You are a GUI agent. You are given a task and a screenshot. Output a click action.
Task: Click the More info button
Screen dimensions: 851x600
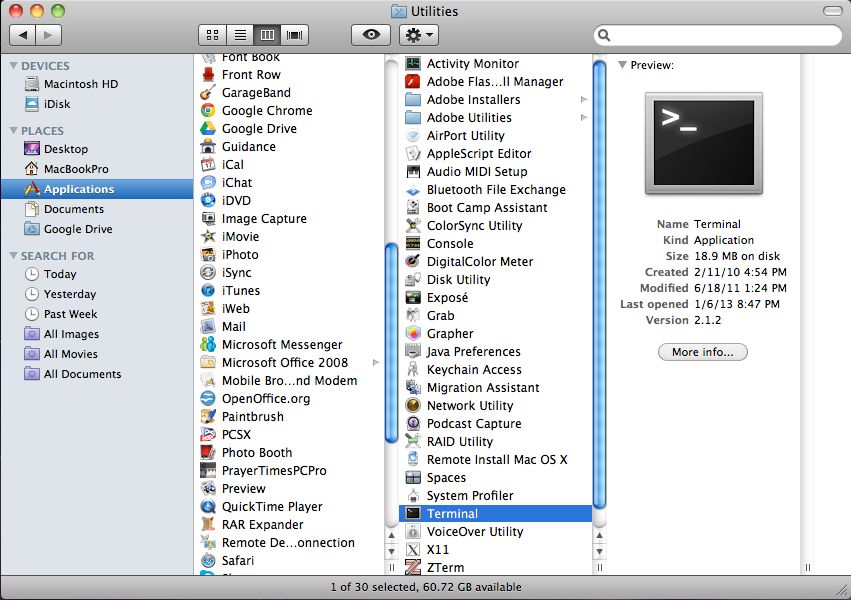tap(702, 352)
